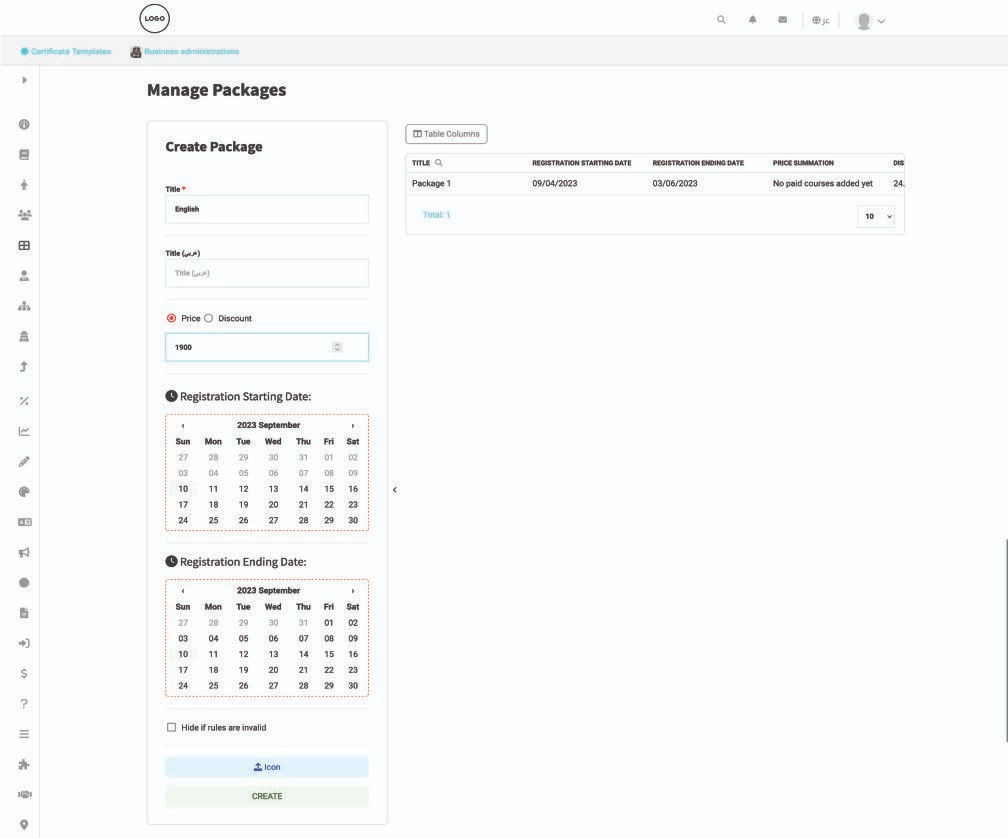Open the user profile icon in the sidebar
This screenshot has width=1008, height=838.
[24, 276]
